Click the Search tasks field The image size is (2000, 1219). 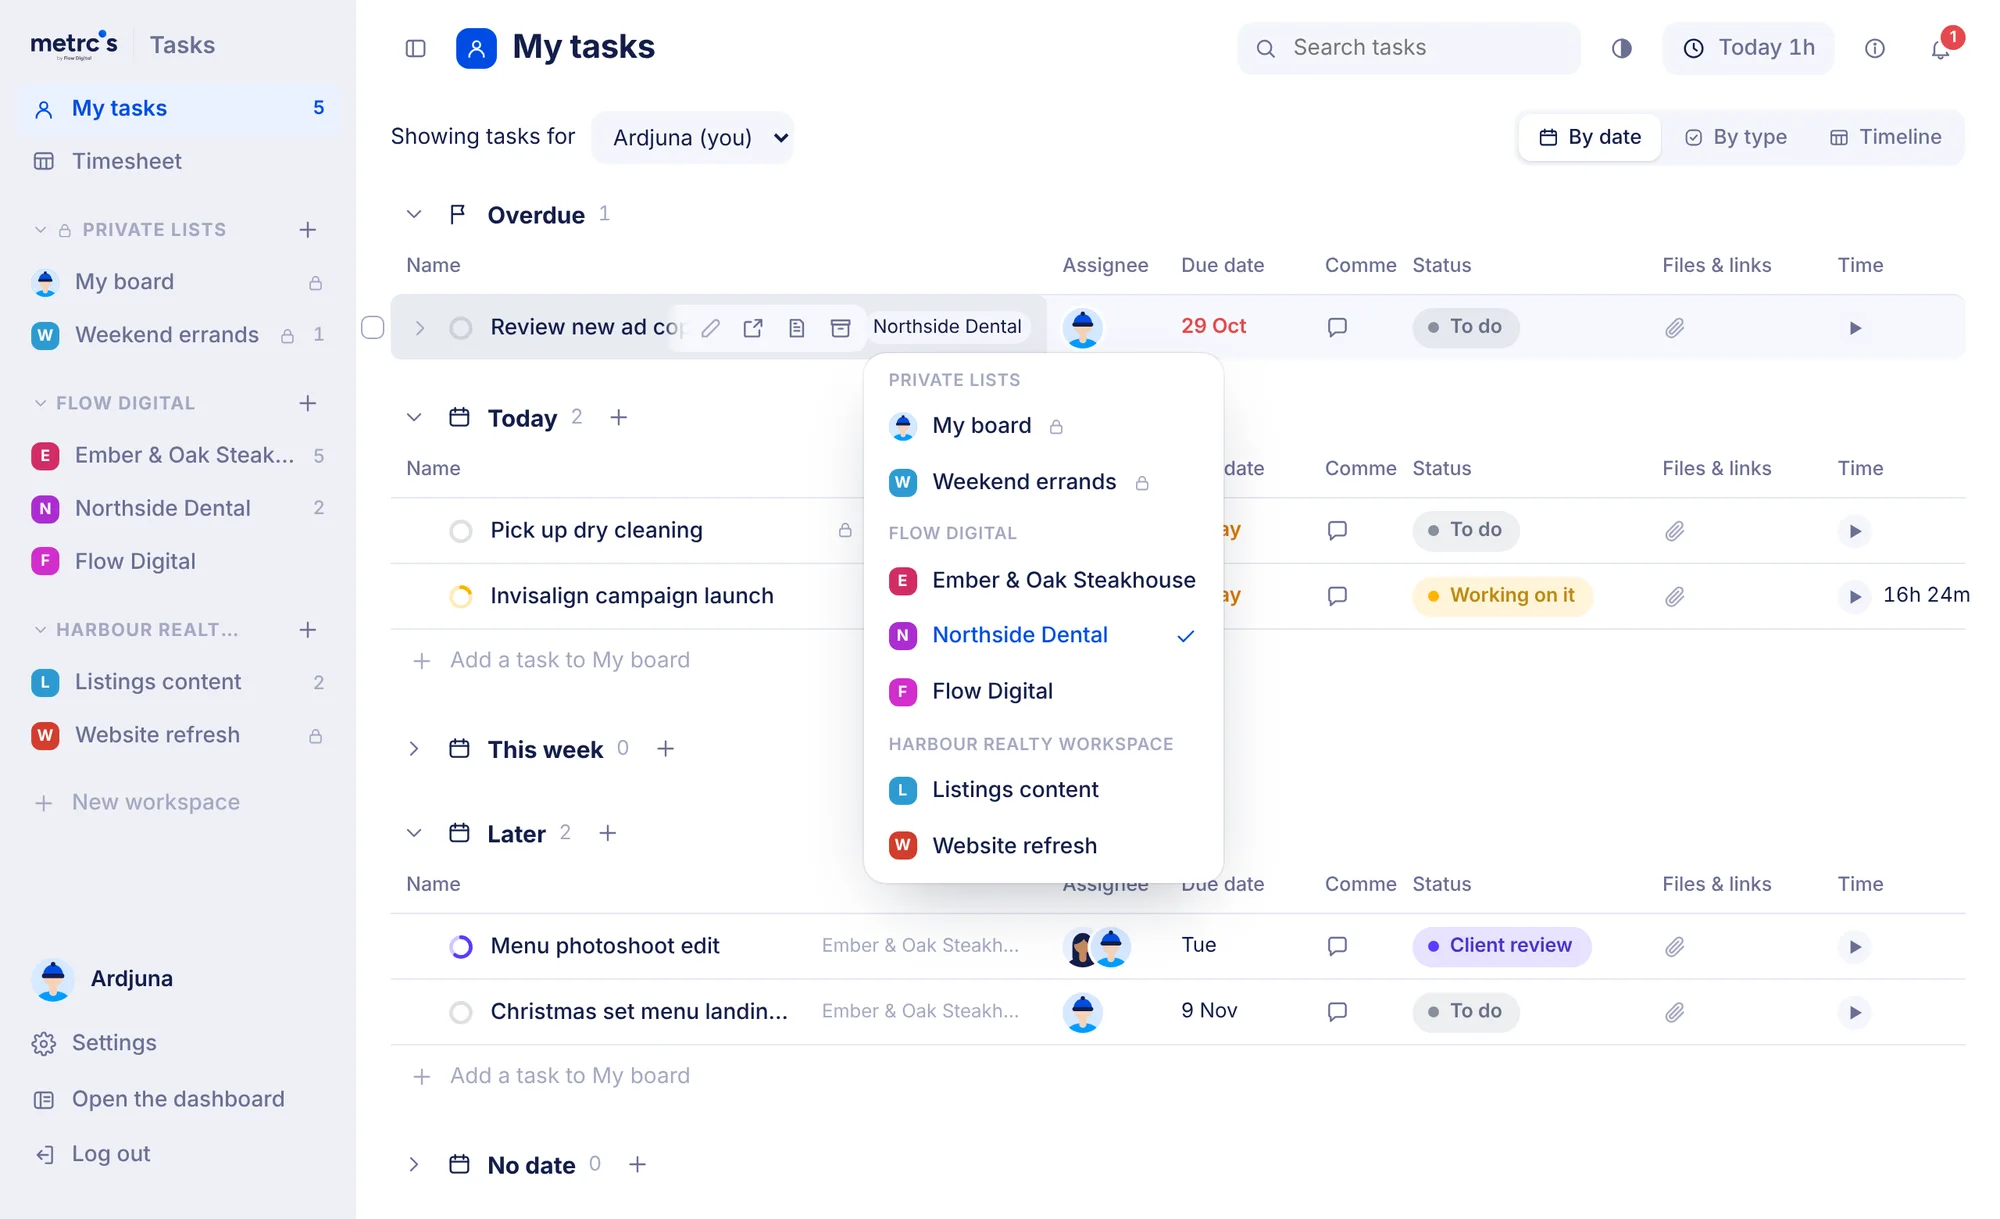(x=1409, y=48)
